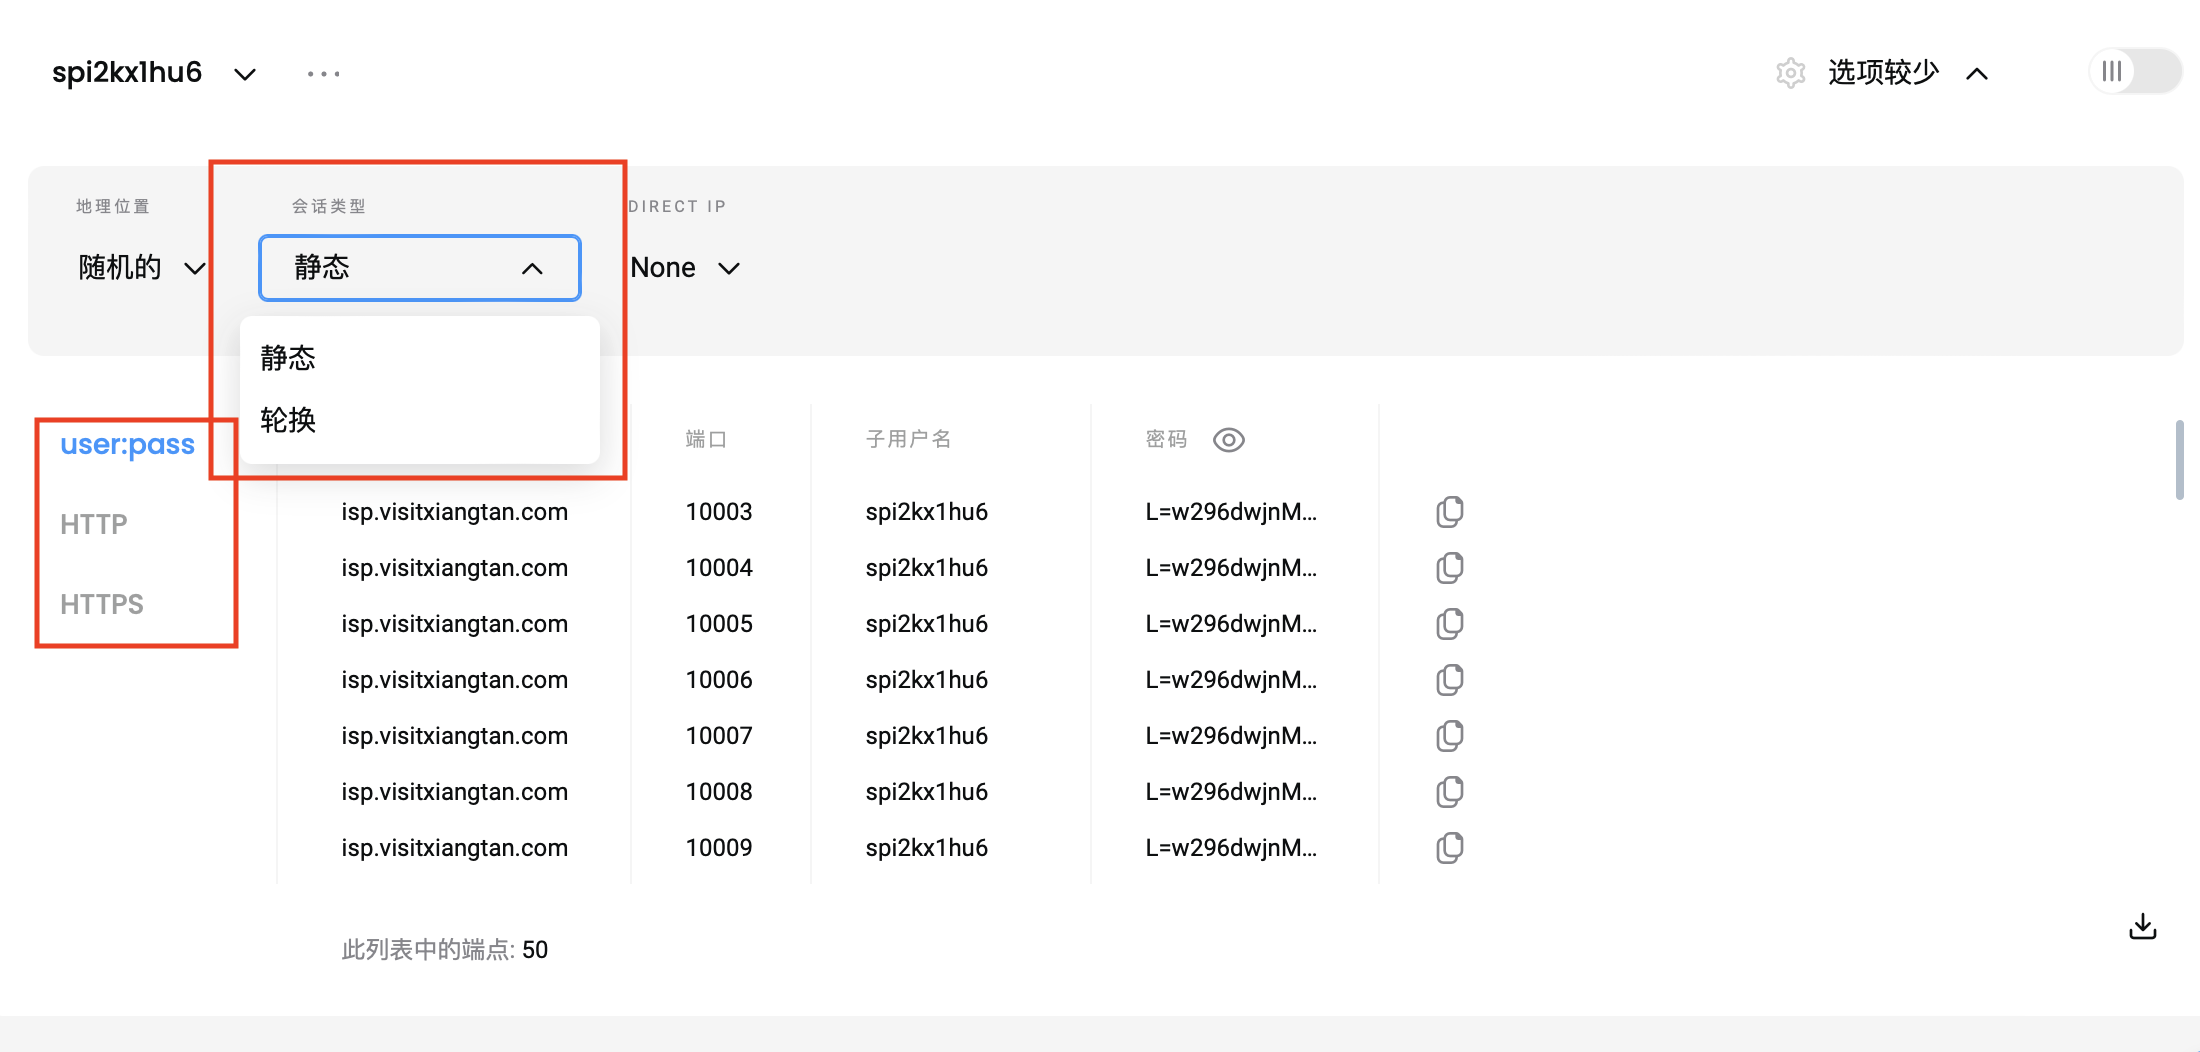Open the Direct IP None dropdown

[686, 268]
